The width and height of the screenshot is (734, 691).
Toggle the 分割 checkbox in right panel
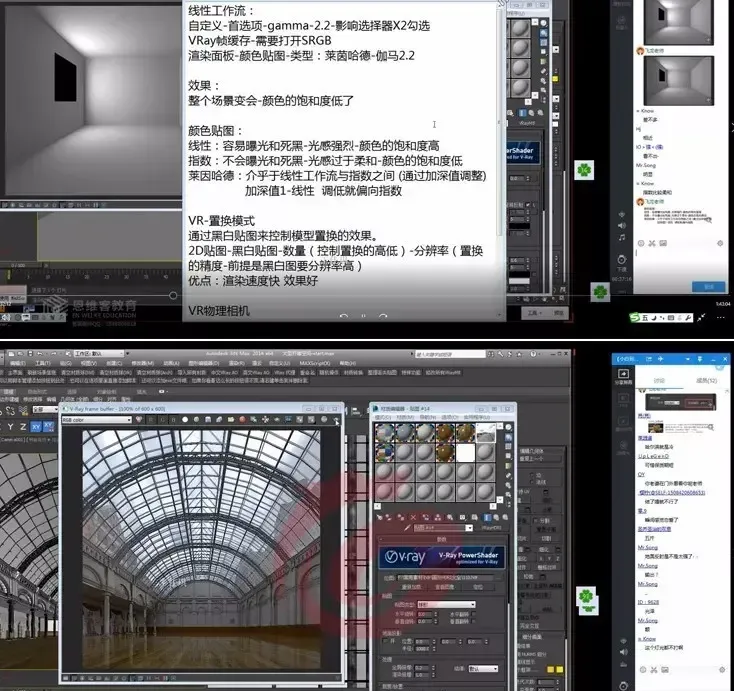point(536,520)
